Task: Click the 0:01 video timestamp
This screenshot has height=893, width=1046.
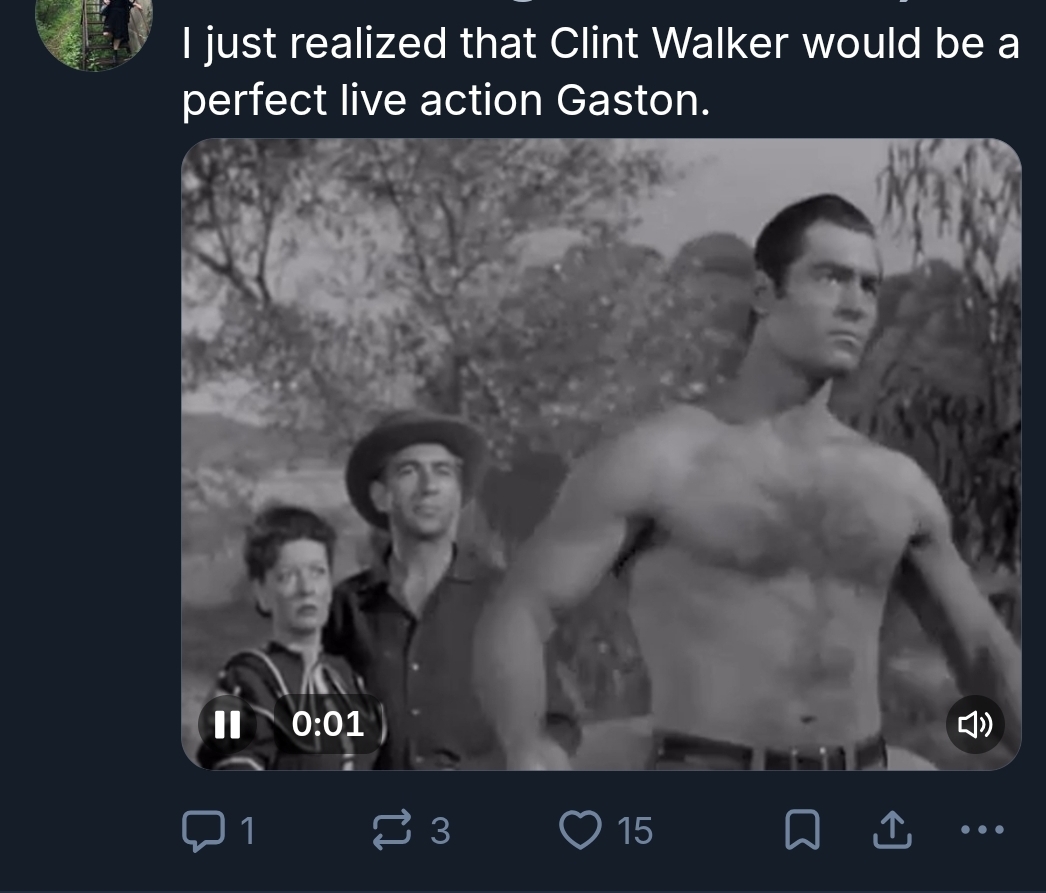Action: pyautogui.click(x=328, y=724)
